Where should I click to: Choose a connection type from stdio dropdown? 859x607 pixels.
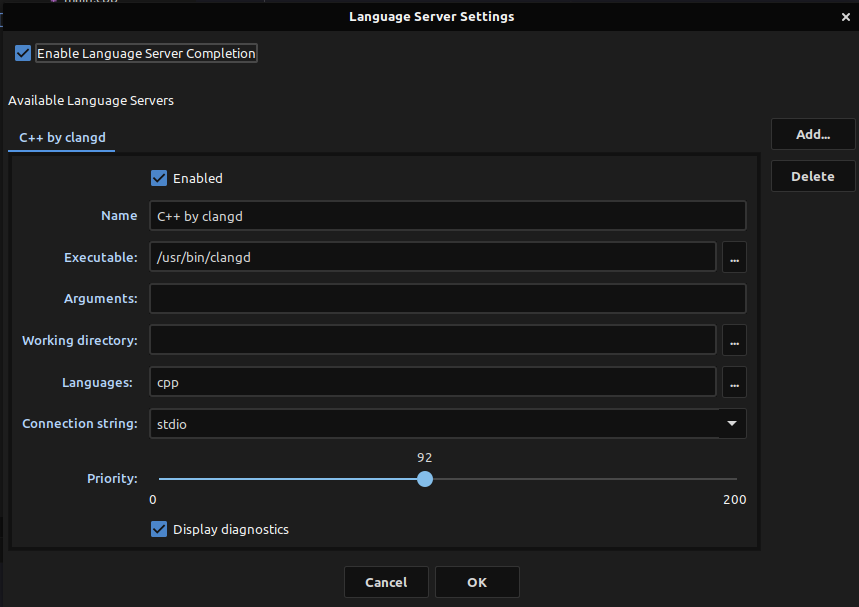point(447,423)
